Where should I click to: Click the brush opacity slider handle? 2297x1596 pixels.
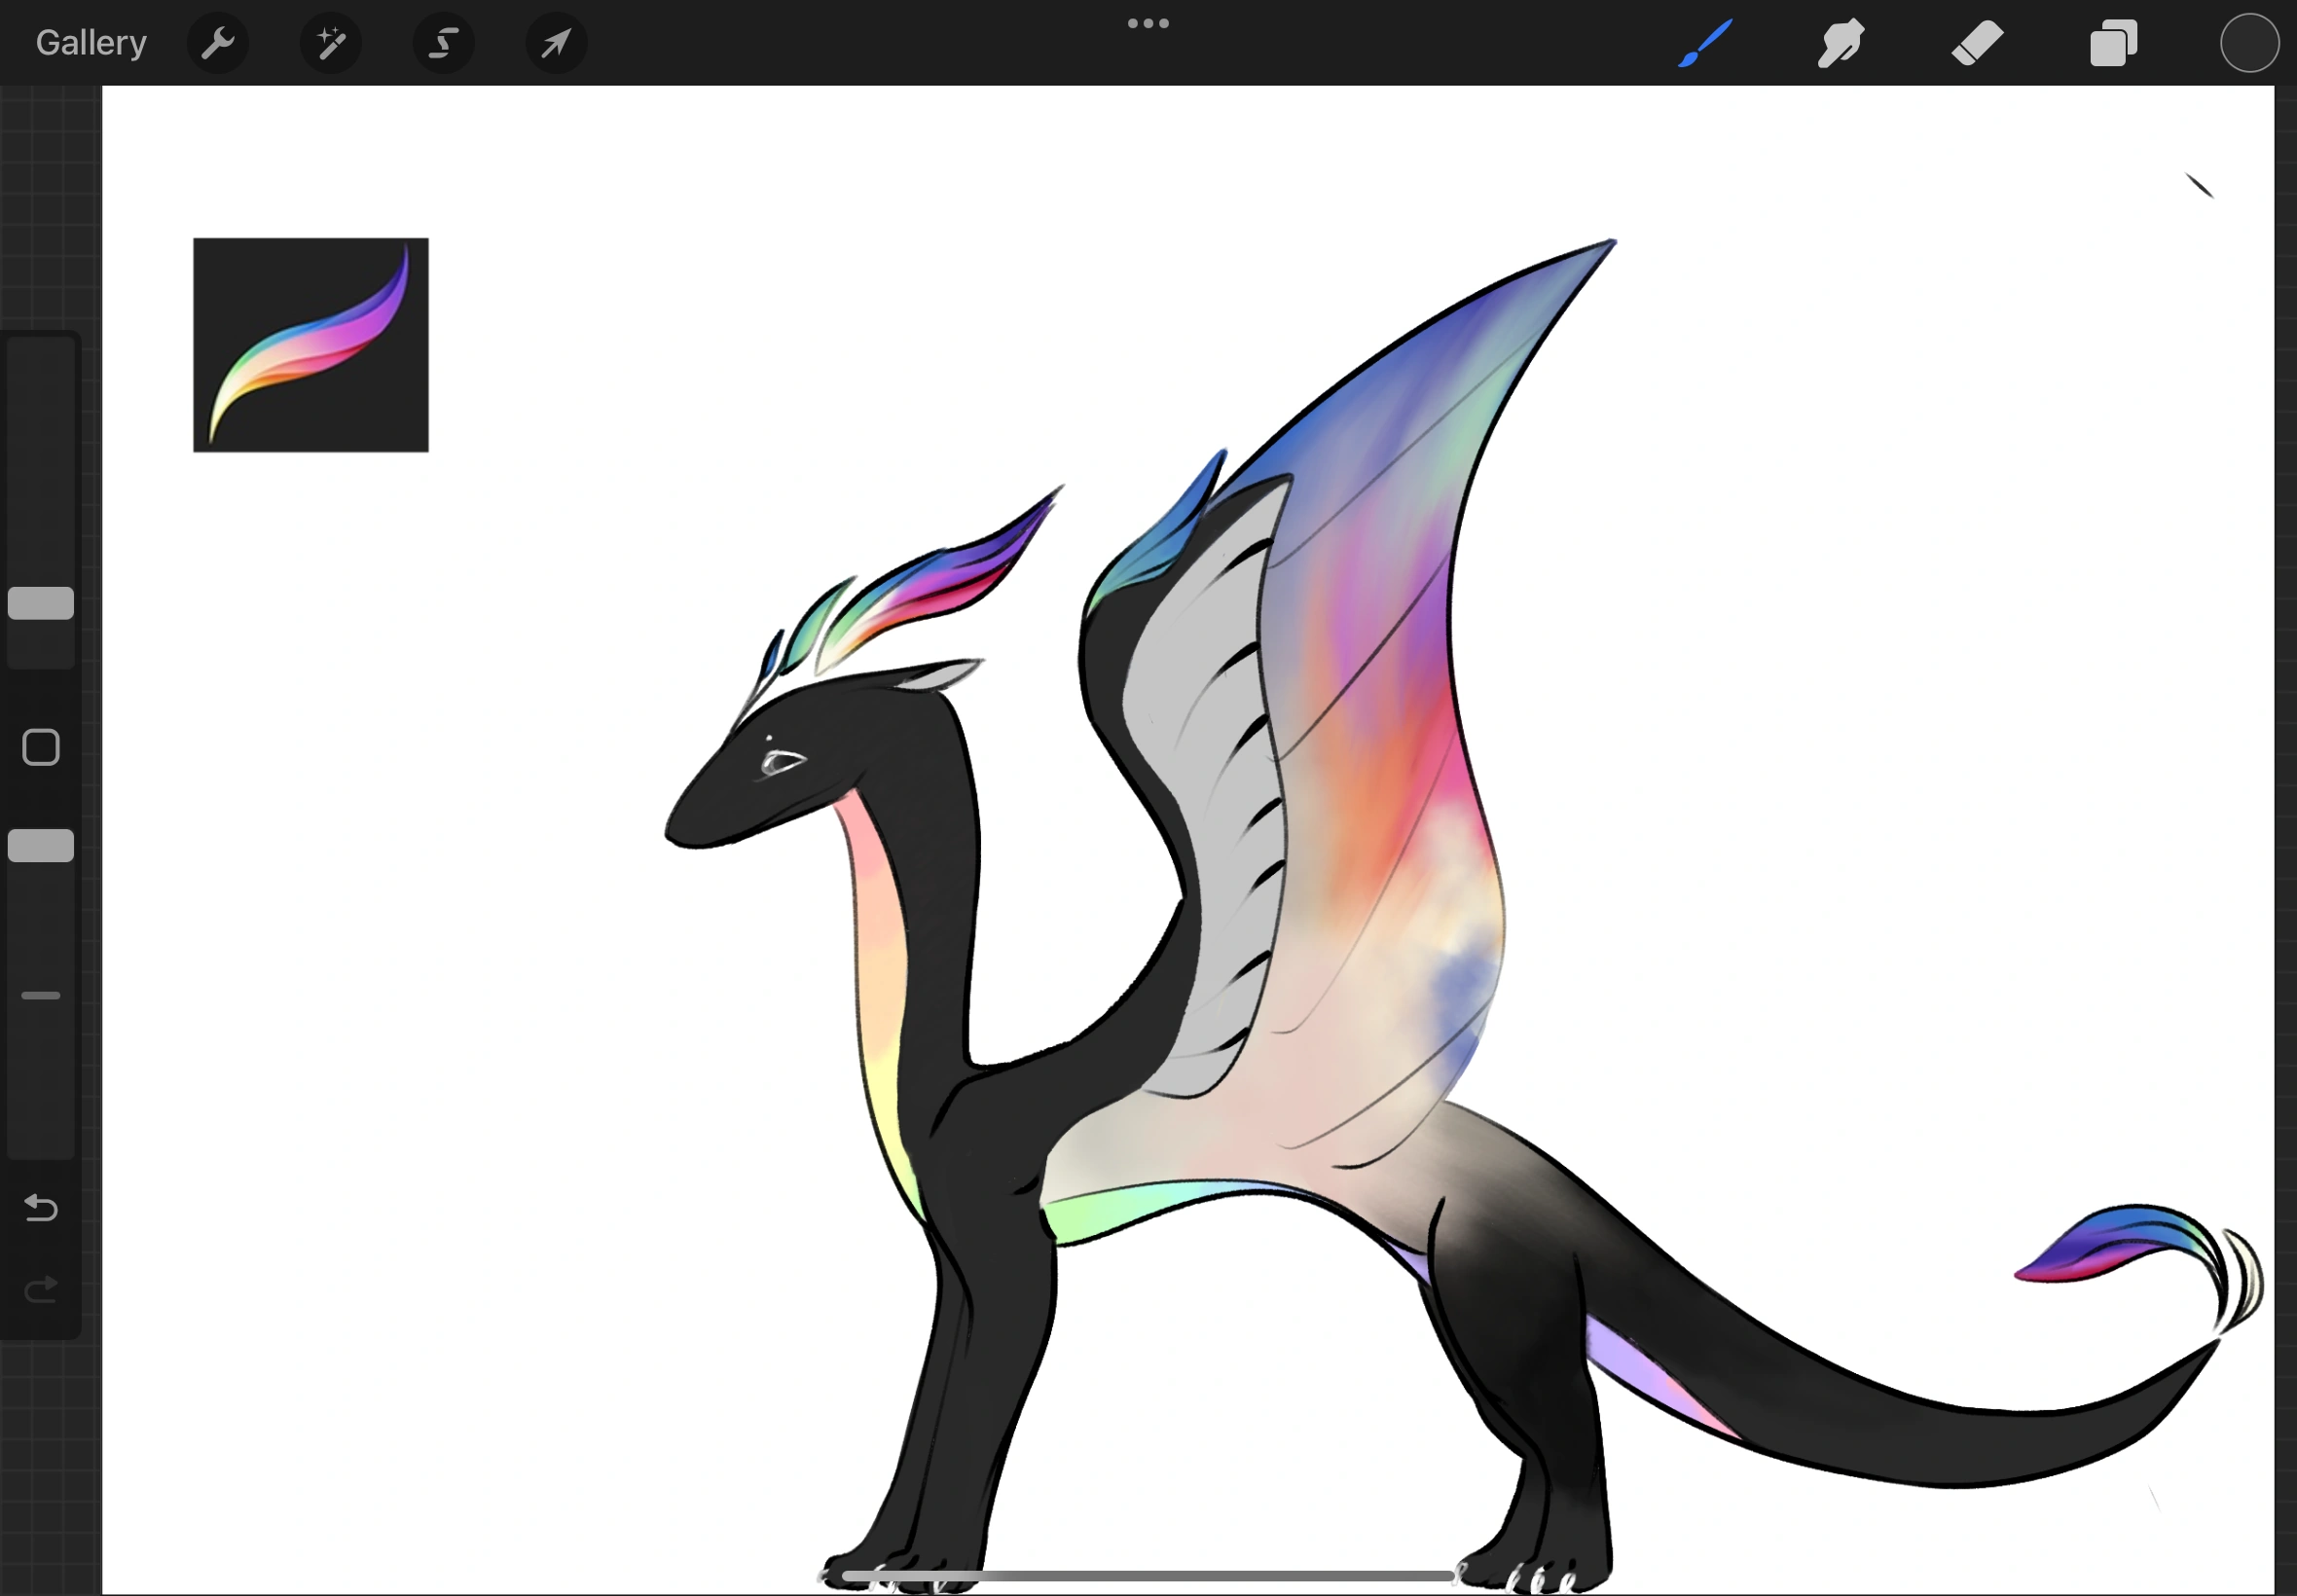pos(41,845)
